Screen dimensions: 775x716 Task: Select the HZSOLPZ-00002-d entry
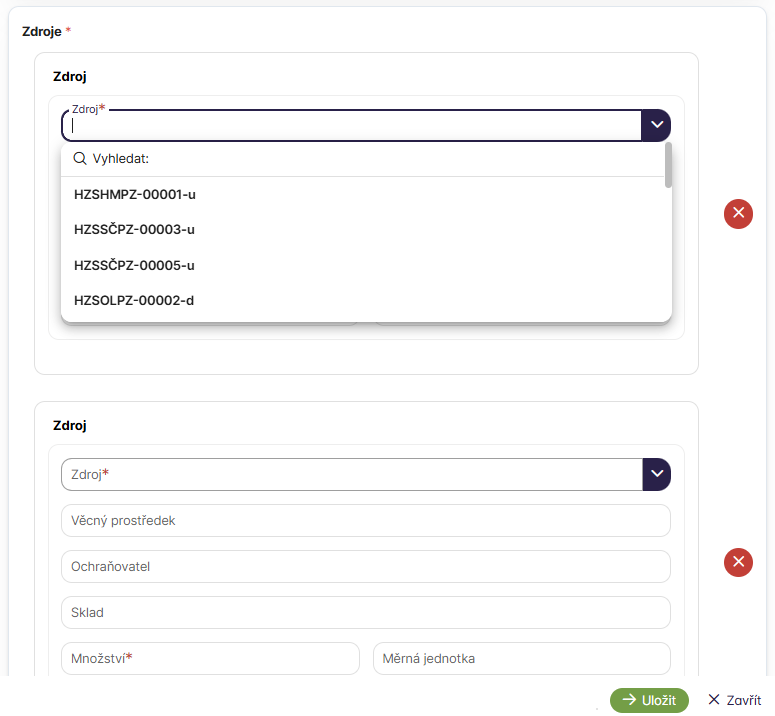(134, 300)
